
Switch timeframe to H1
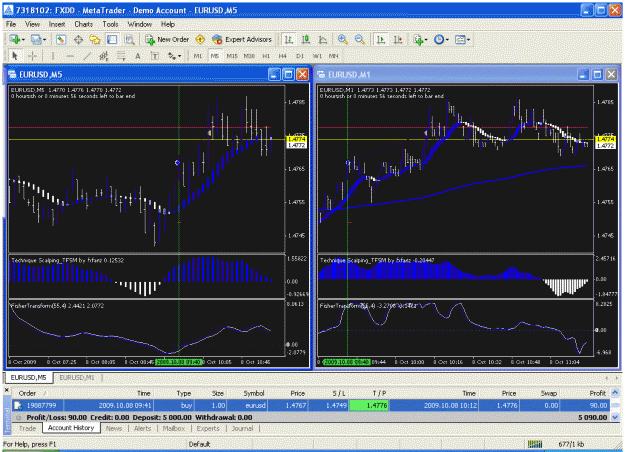266,56
